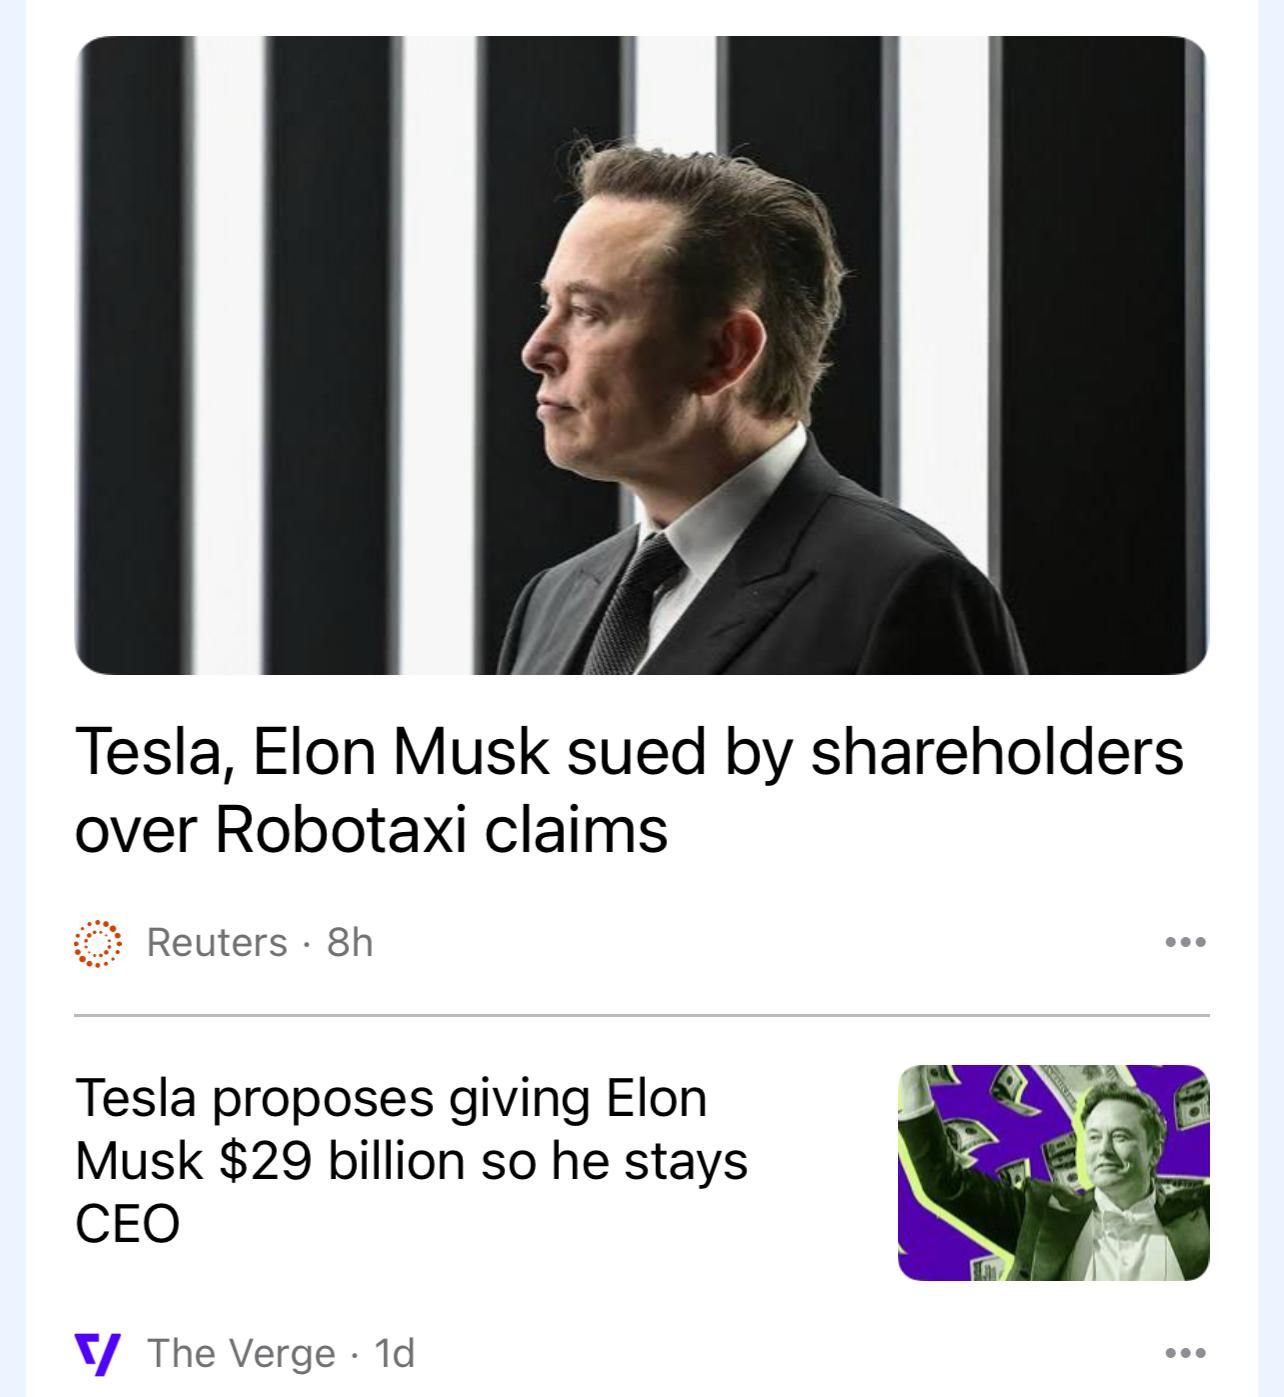1284x1397 pixels.
Task: Open the large Elon Musk profile photo
Action: 641,355
